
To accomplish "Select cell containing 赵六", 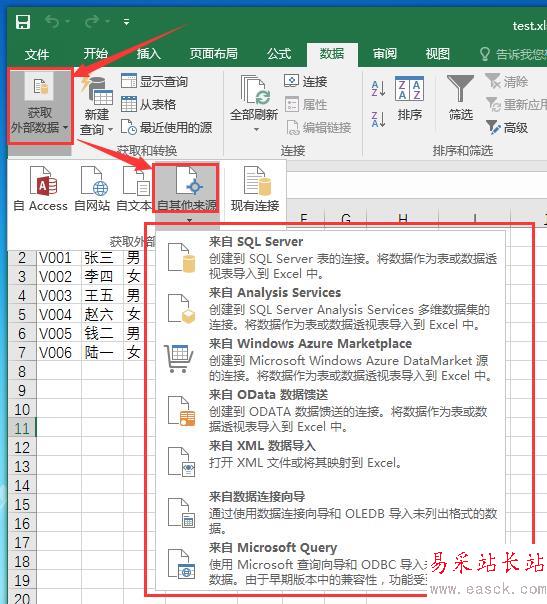I will (x=102, y=314).
